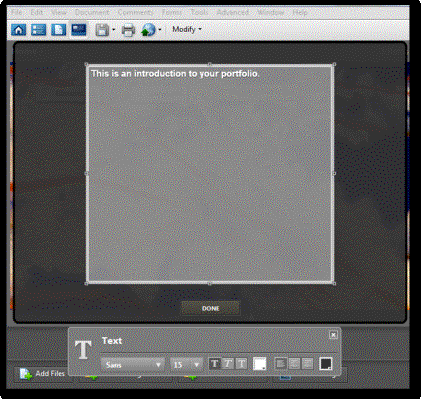421x399 pixels.
Task: Select the header view icon in toolbar
Action: pyautogui.click(x=79, y=29)
